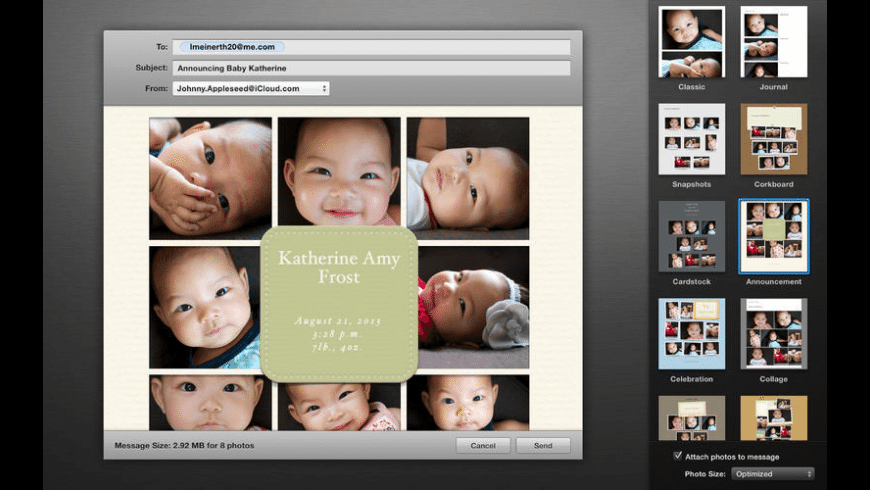Select the partially visible golden-tan theme thumbnail
Screen dimensions: 870x490
pos(773,418)
